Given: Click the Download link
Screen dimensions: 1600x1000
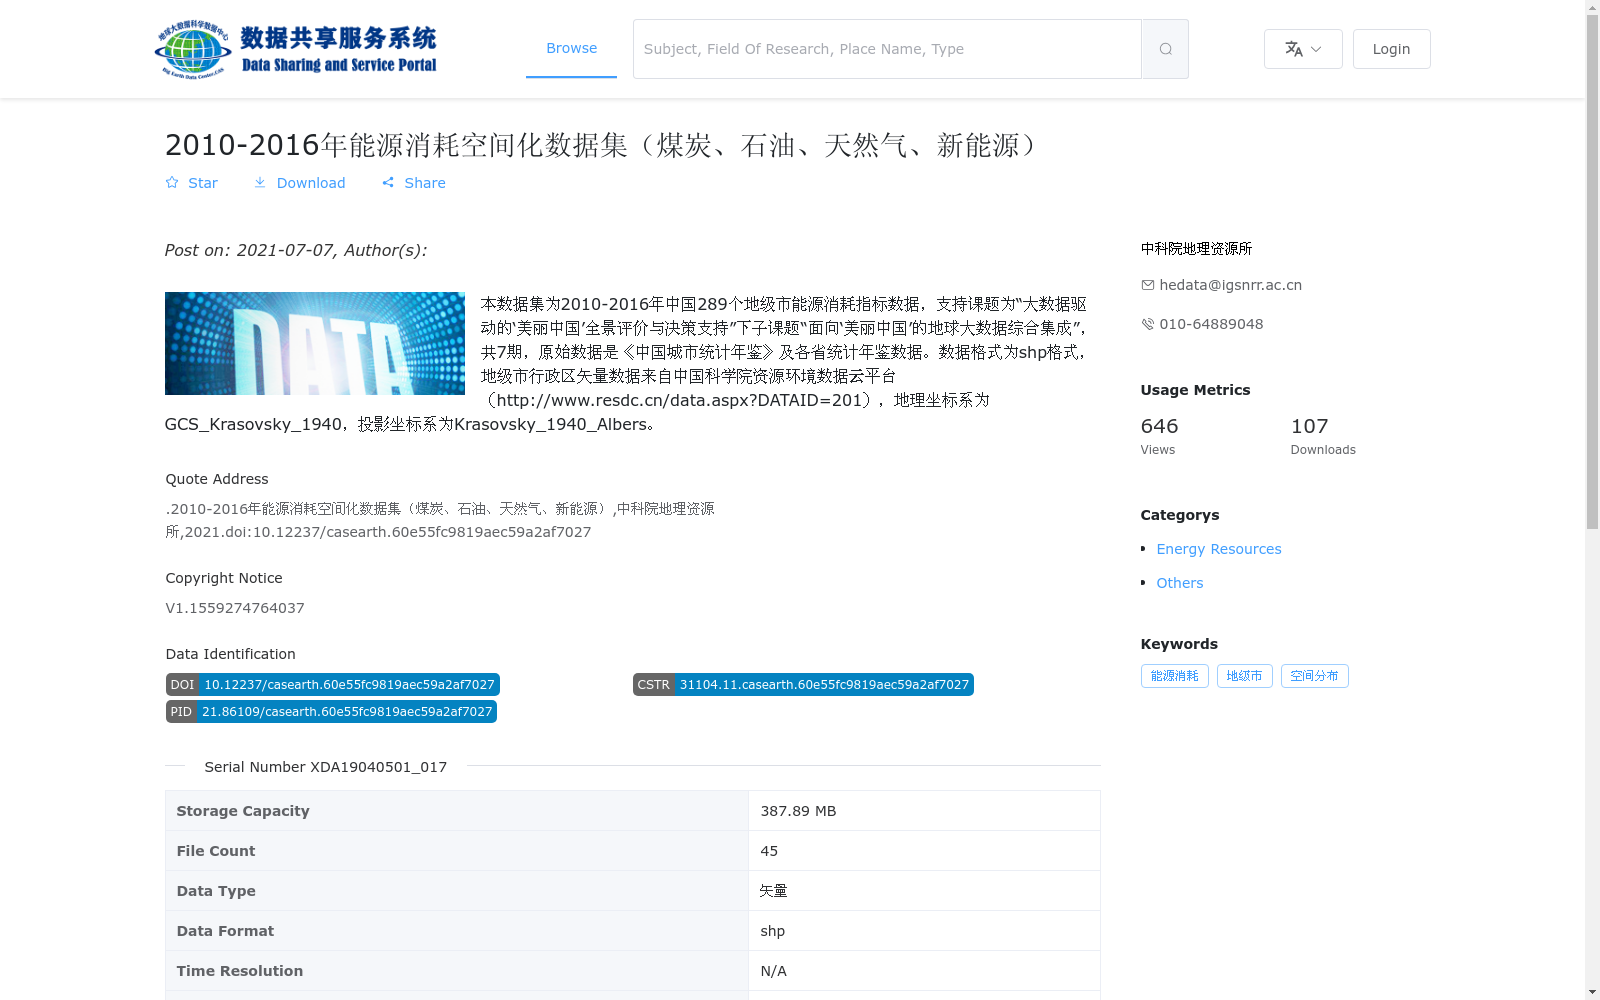Looking at the screenshot, I should pyautogui.click(x=299, y=183).
